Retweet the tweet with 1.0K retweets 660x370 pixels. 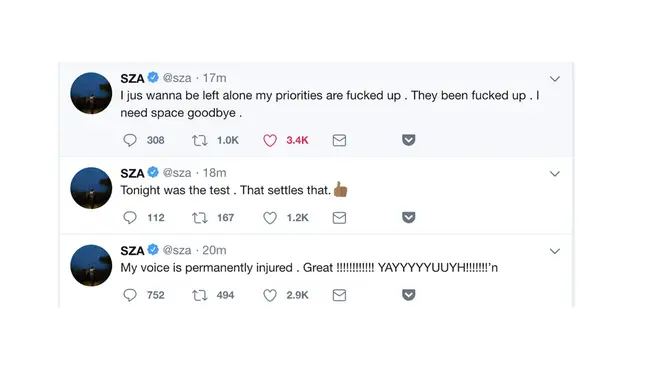pyautogui.click(x=200, y=140)
